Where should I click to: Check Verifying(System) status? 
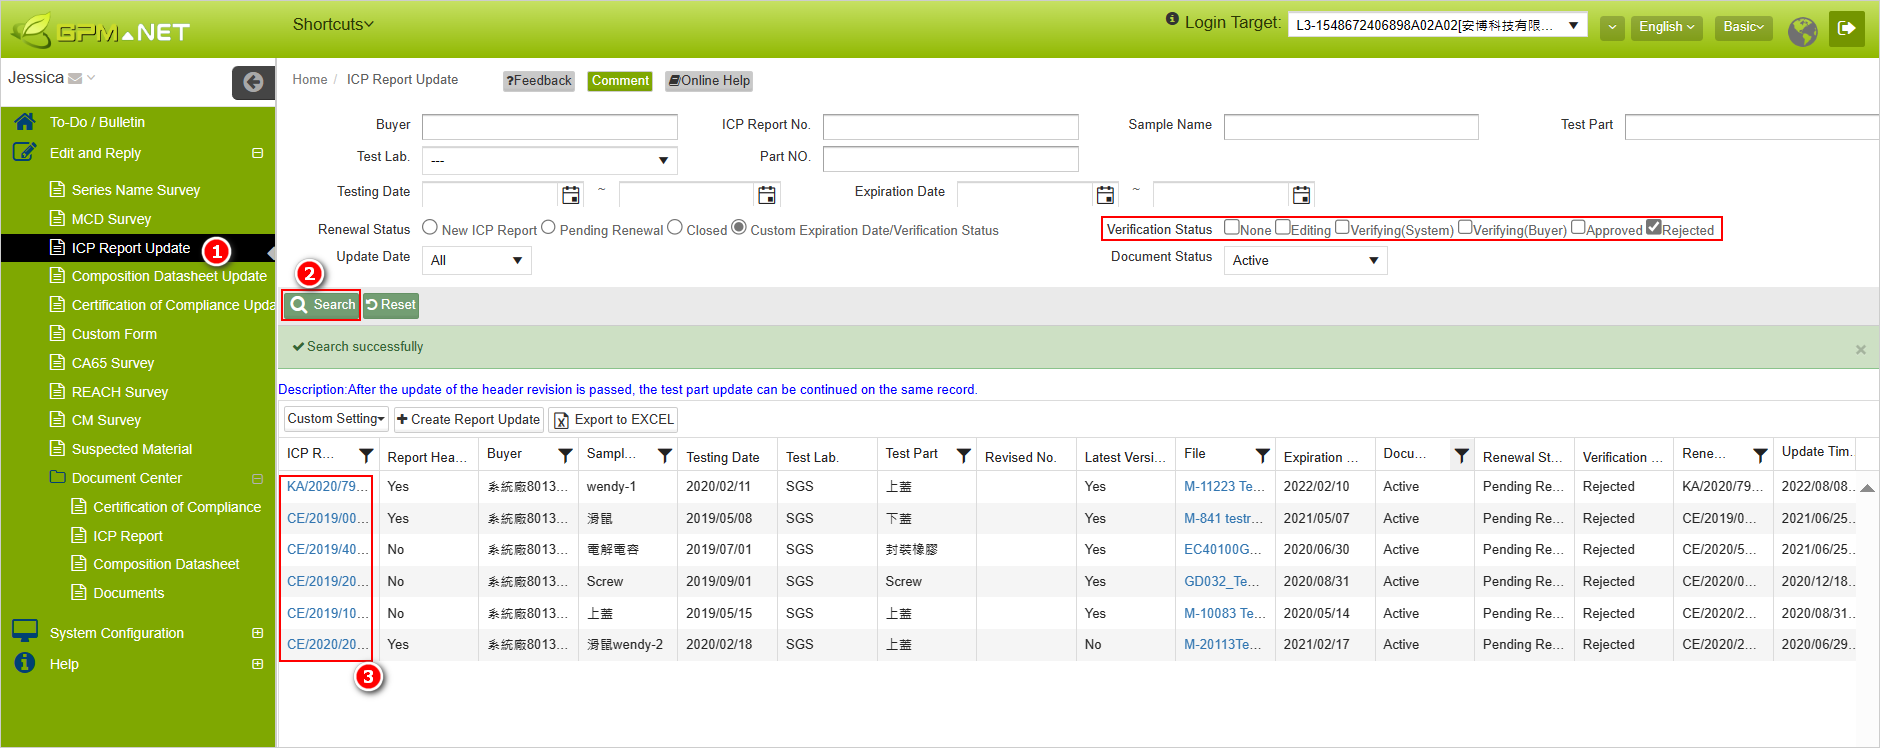pos(1342,227)
